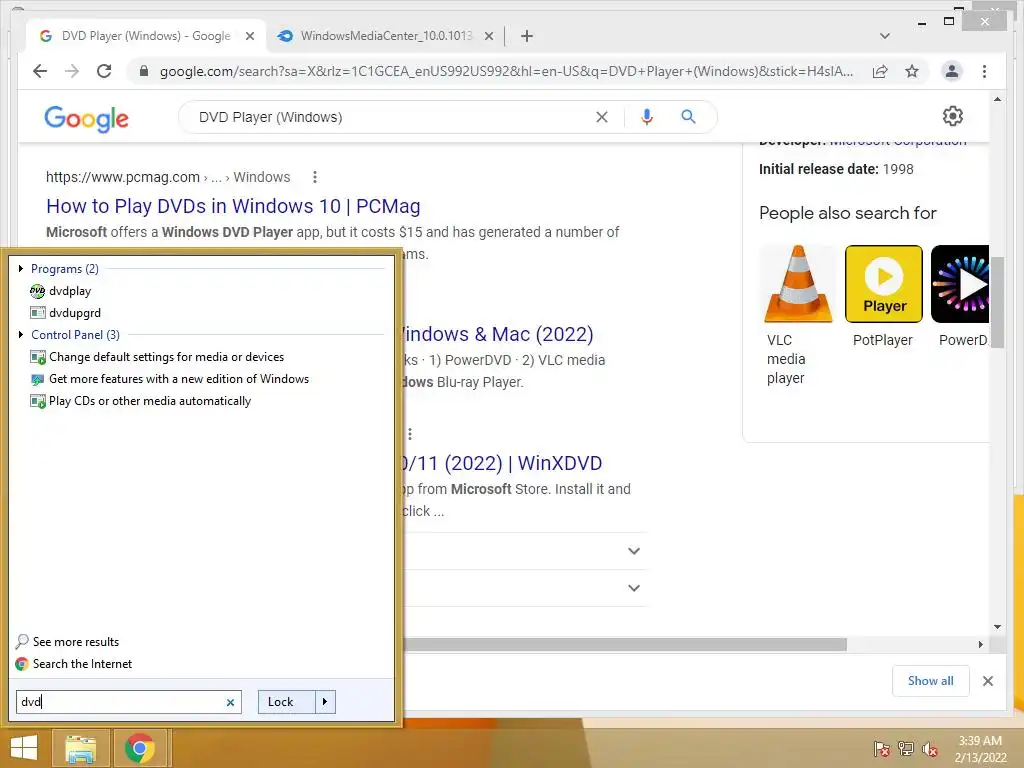Click the page horizontal scrollbar thumb
The width and height of the screenshot is (1024, 768).
pos(624,645)
